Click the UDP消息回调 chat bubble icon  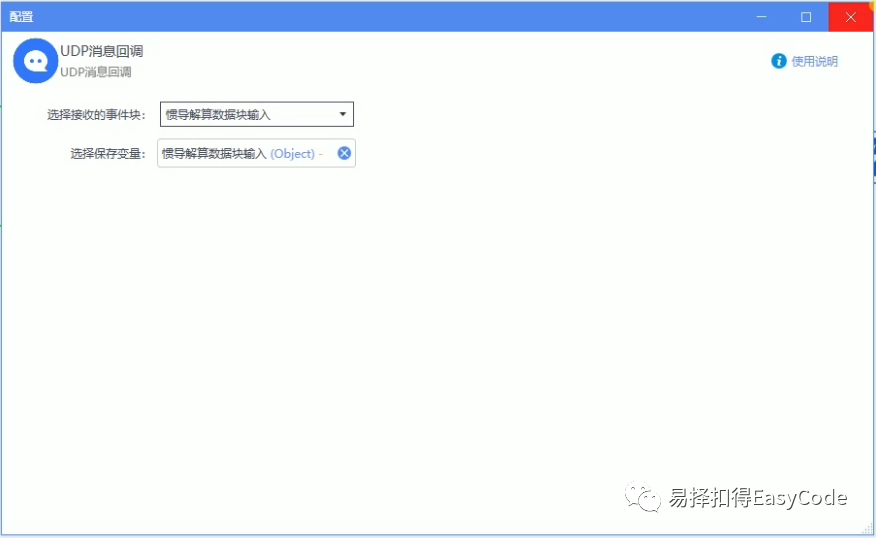click(35, 61)
